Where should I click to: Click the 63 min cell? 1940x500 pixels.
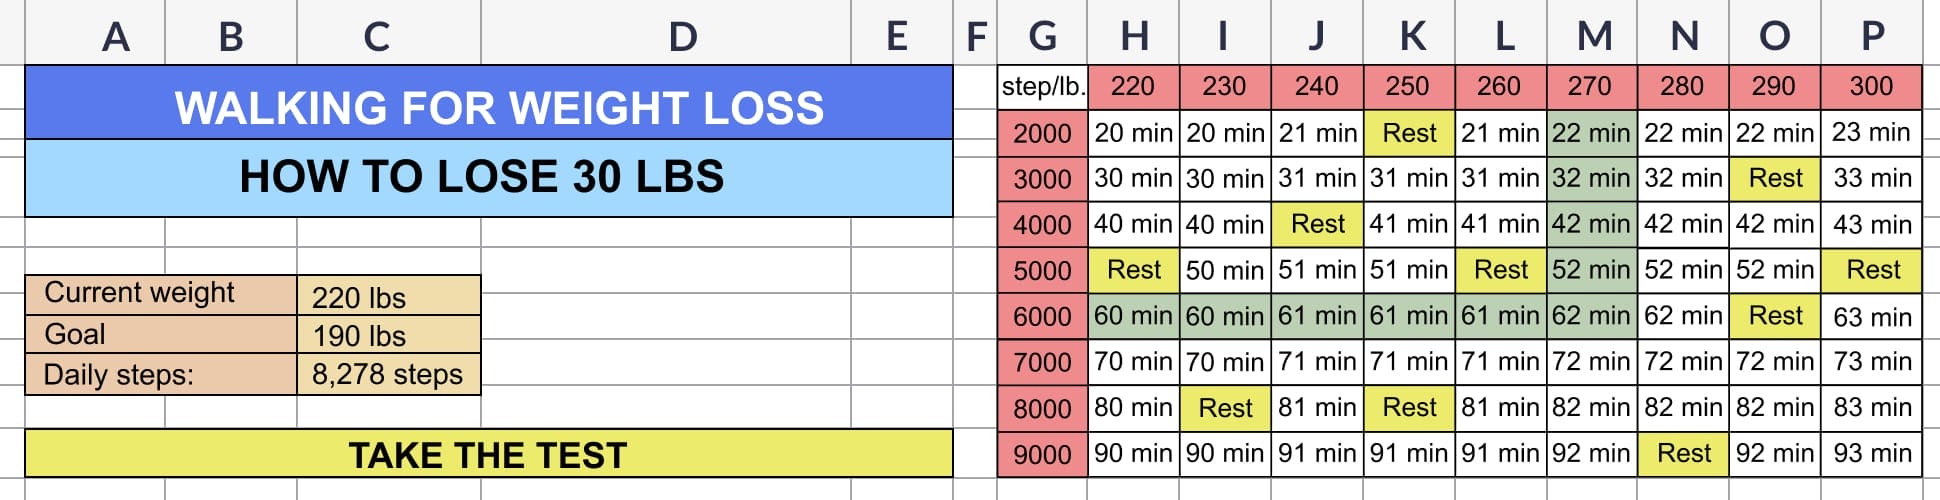click(x=1871, y=316)
